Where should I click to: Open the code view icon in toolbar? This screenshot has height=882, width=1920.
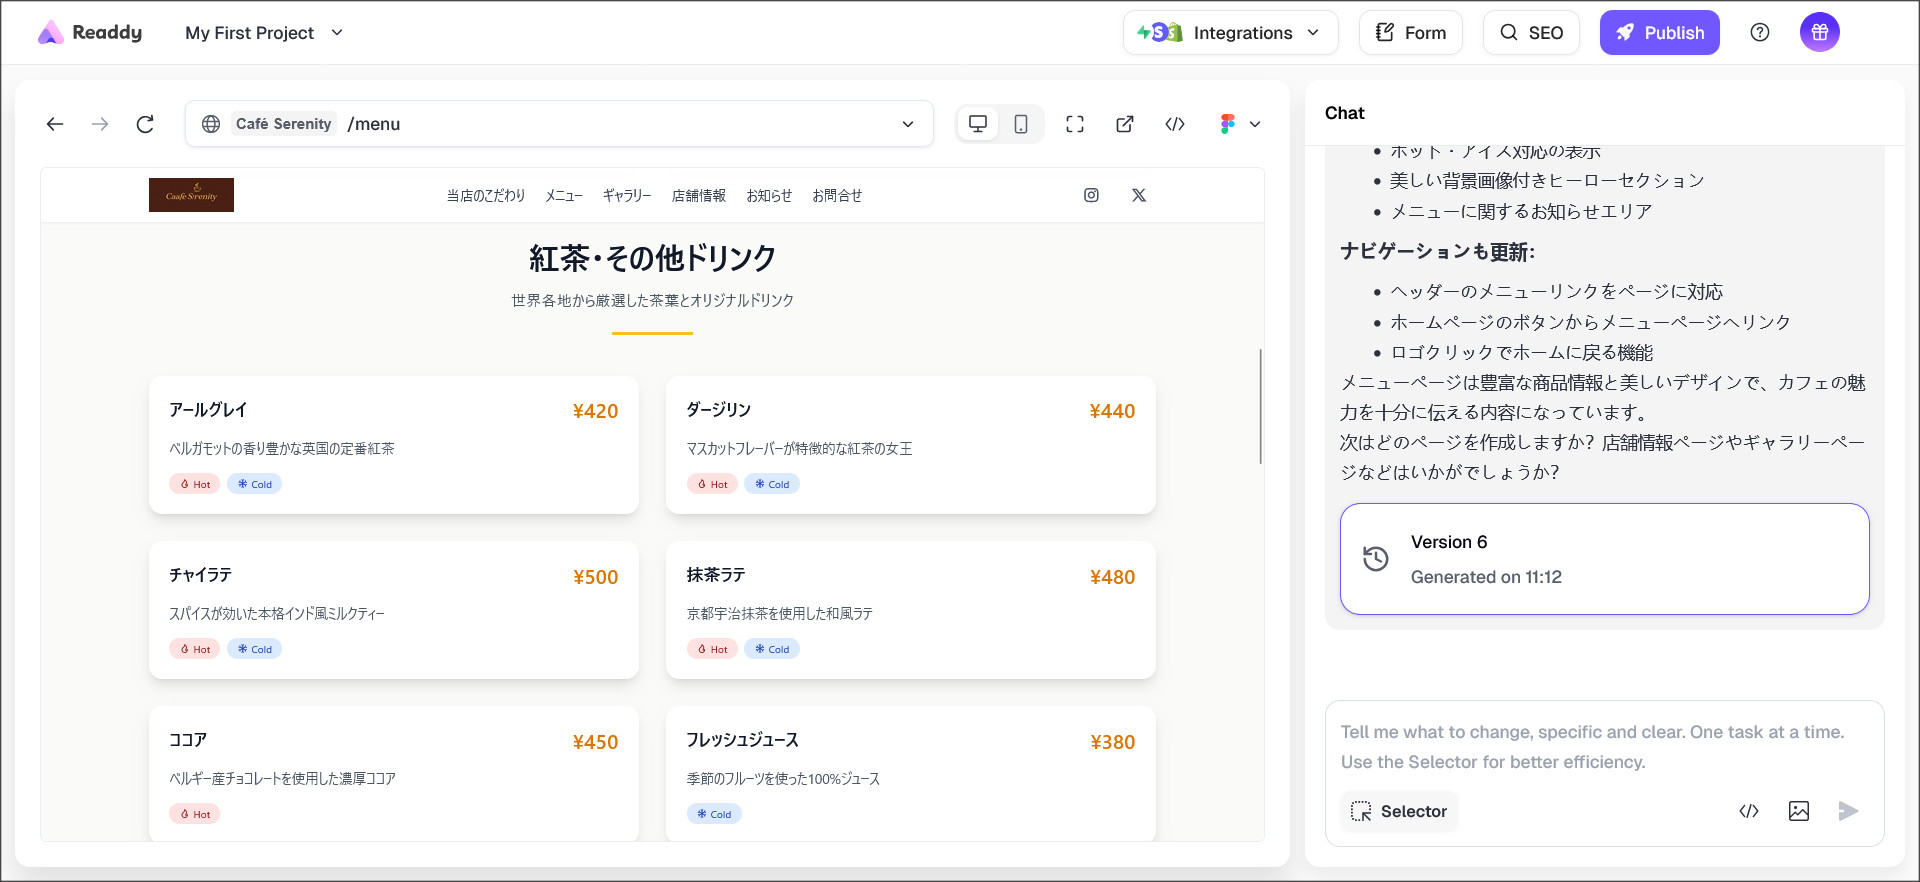[1175, 124]
